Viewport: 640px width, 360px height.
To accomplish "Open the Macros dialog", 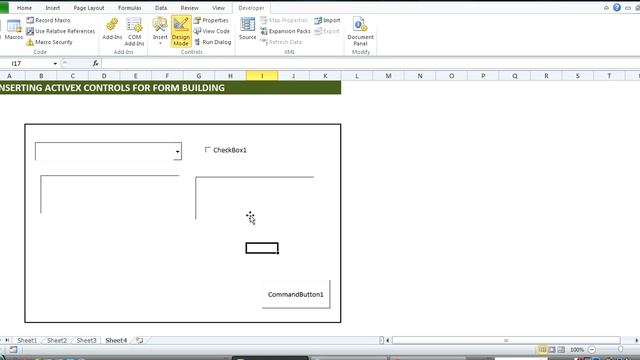I will click(13, 29).
